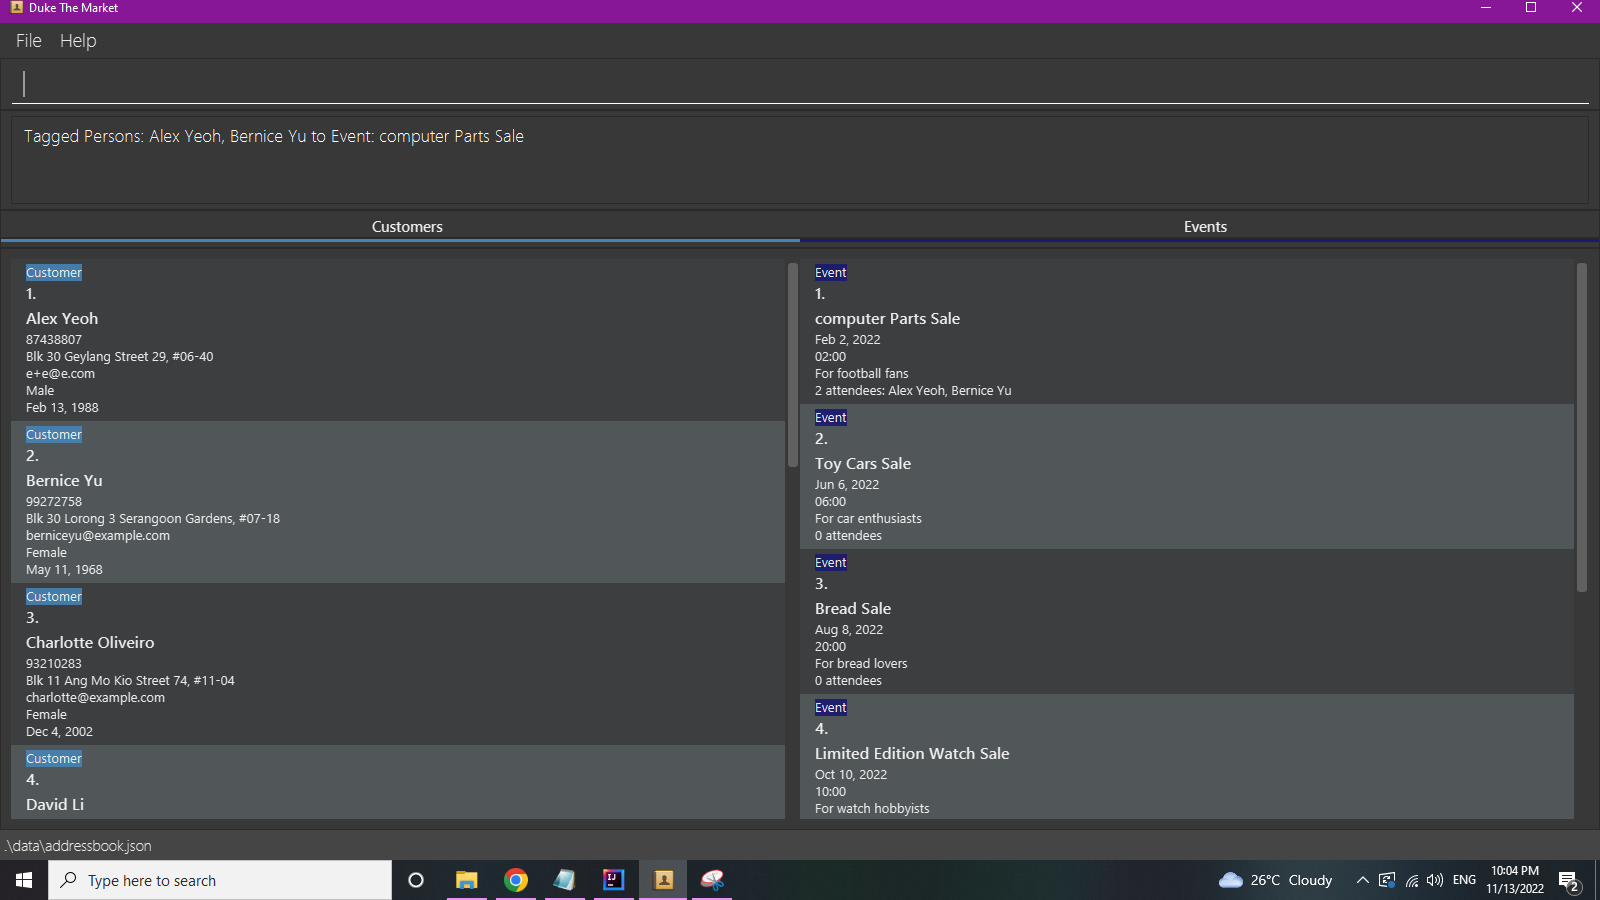Open the notification center icon
Viewport: 1600px width, 900px height.
tap(1569, 881)
